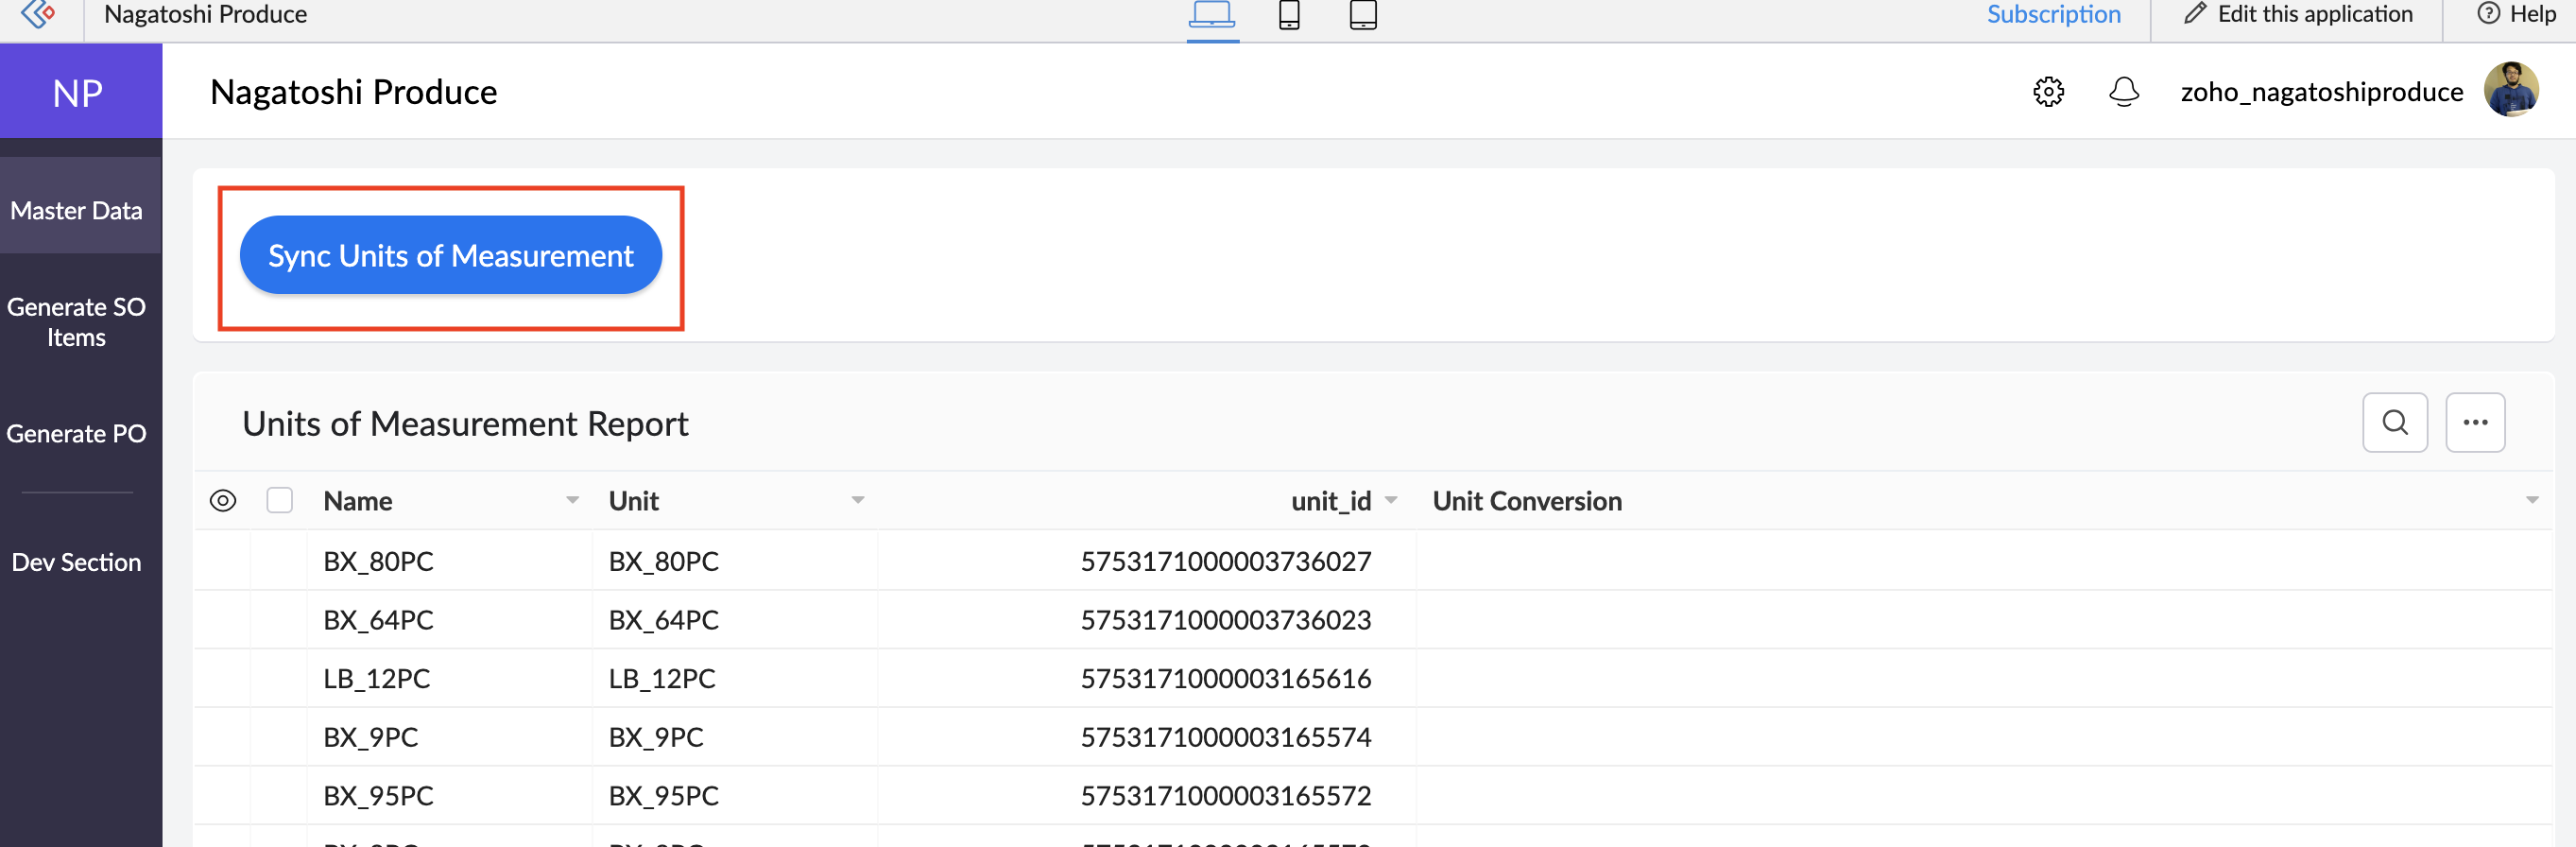Expand the Unit column dropdown arrow

857,500
